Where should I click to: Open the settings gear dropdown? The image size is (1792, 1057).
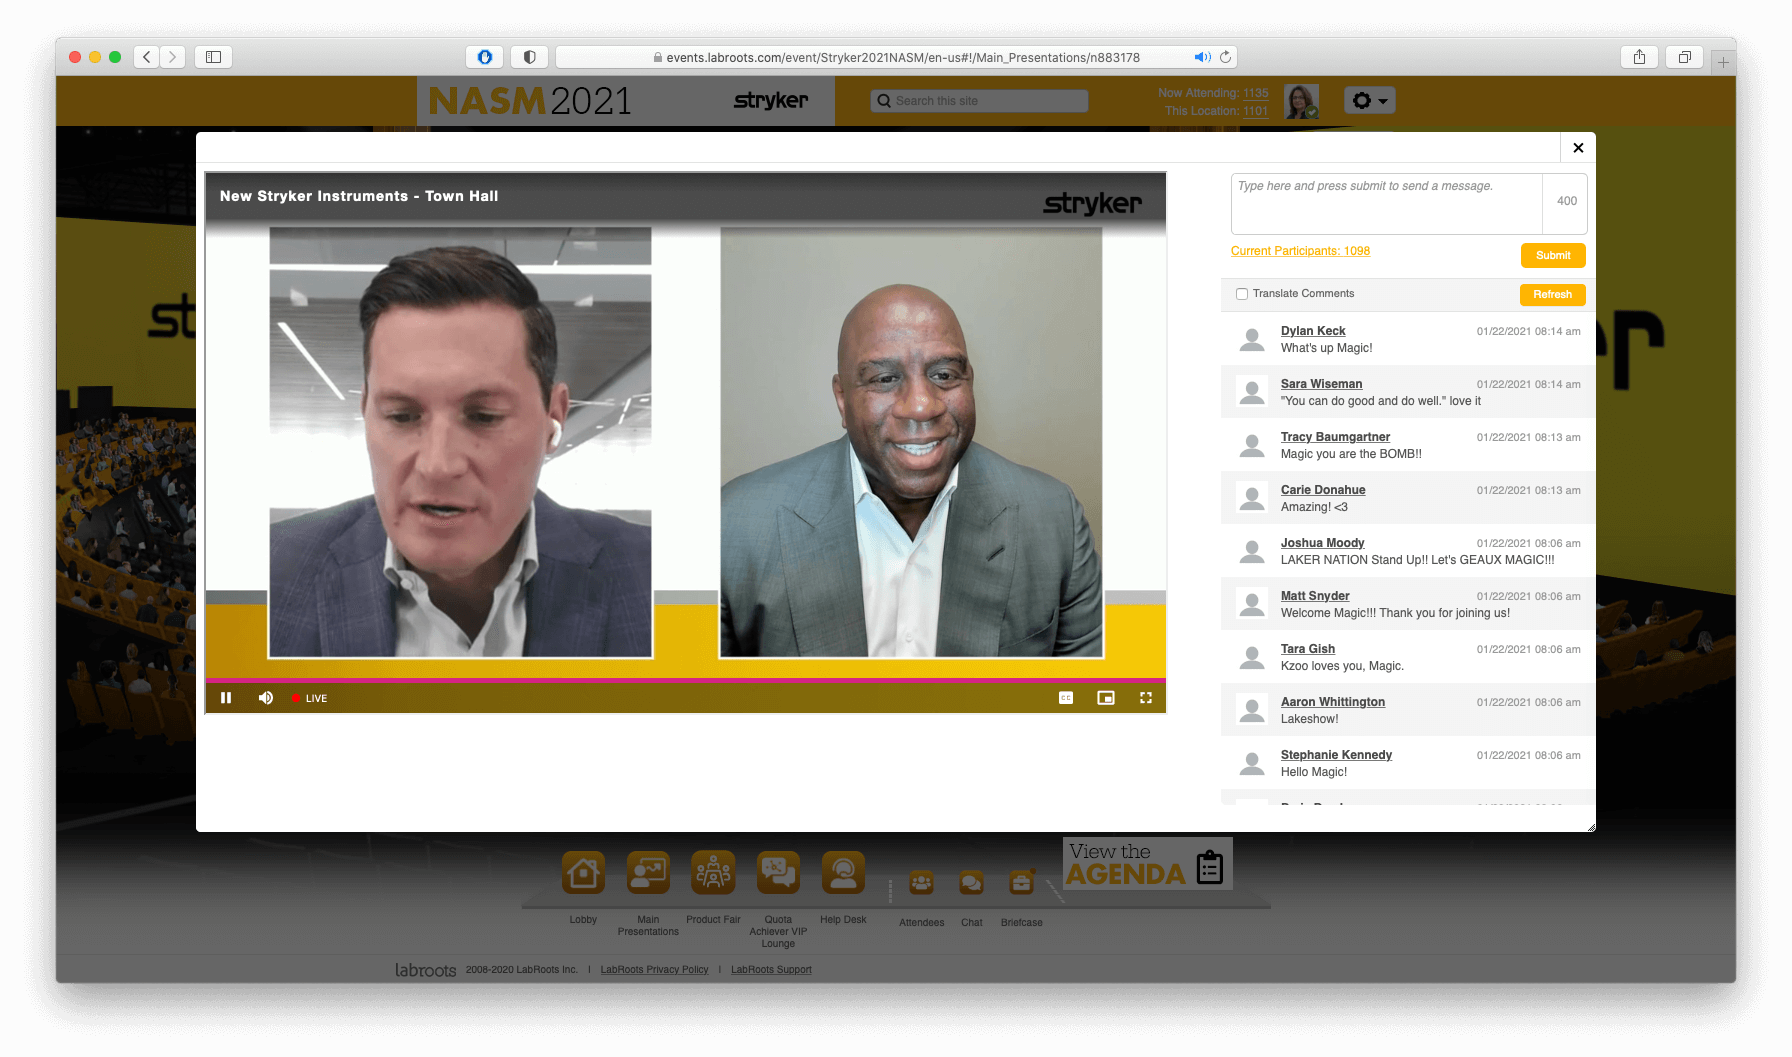click(1369, 101)
